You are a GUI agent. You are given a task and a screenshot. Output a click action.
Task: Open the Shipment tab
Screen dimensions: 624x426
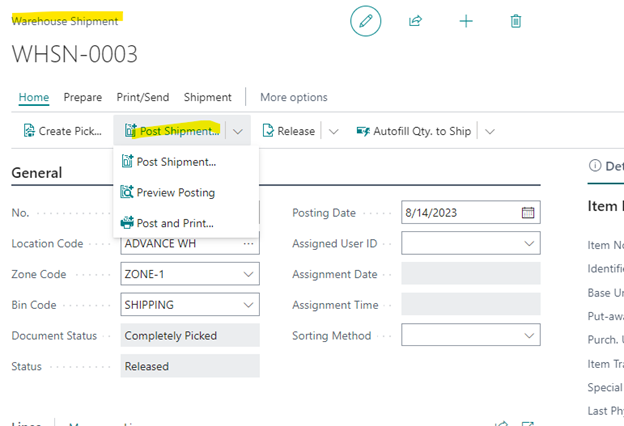(x=207, y=97)
